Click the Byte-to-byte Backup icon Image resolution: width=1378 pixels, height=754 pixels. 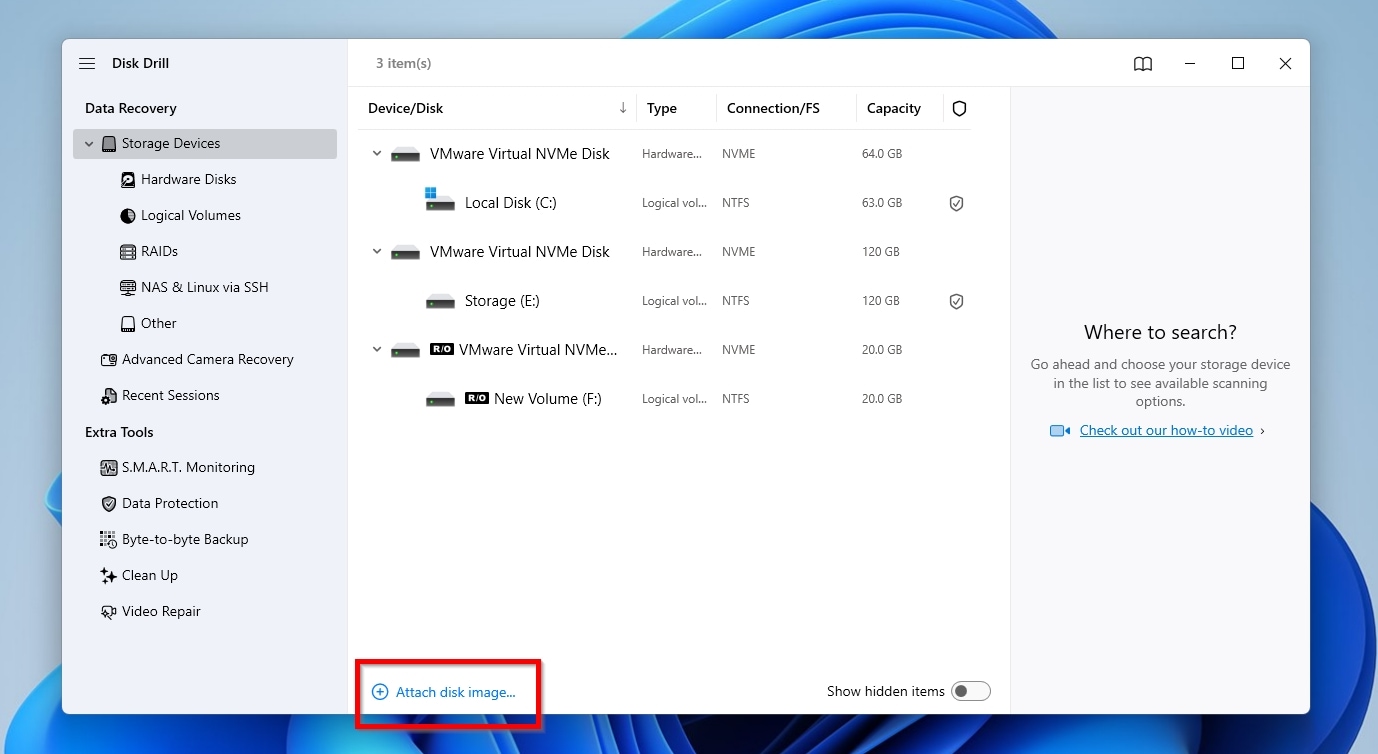109,540
